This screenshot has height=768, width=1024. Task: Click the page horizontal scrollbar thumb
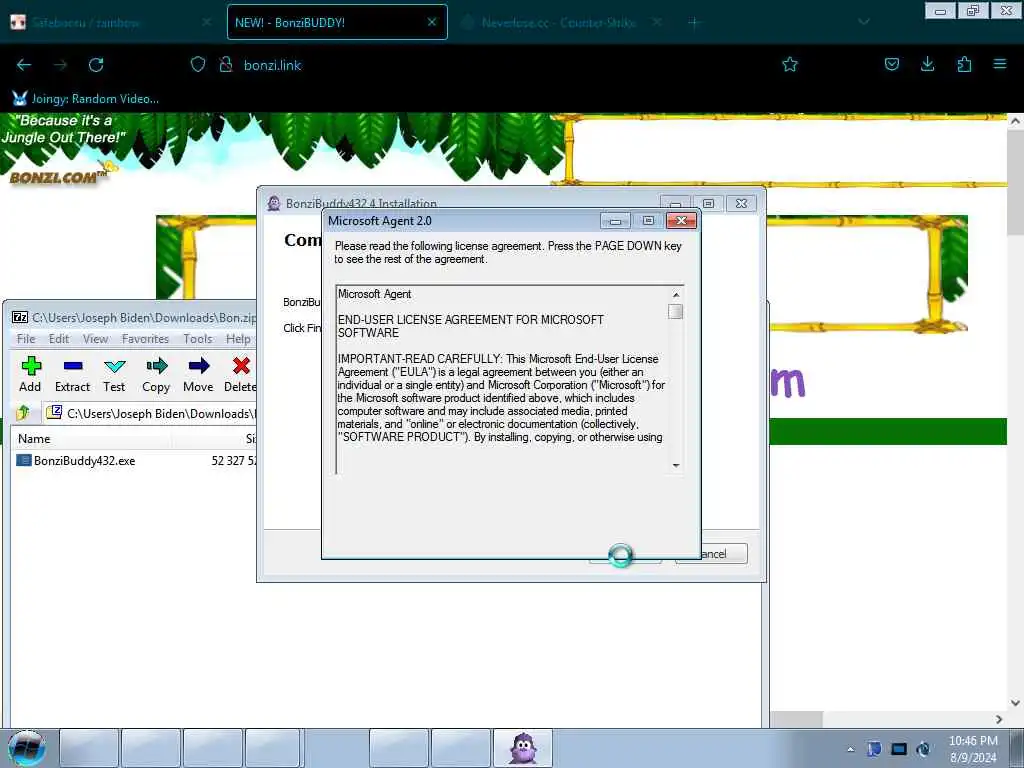[x=795, y=719]
